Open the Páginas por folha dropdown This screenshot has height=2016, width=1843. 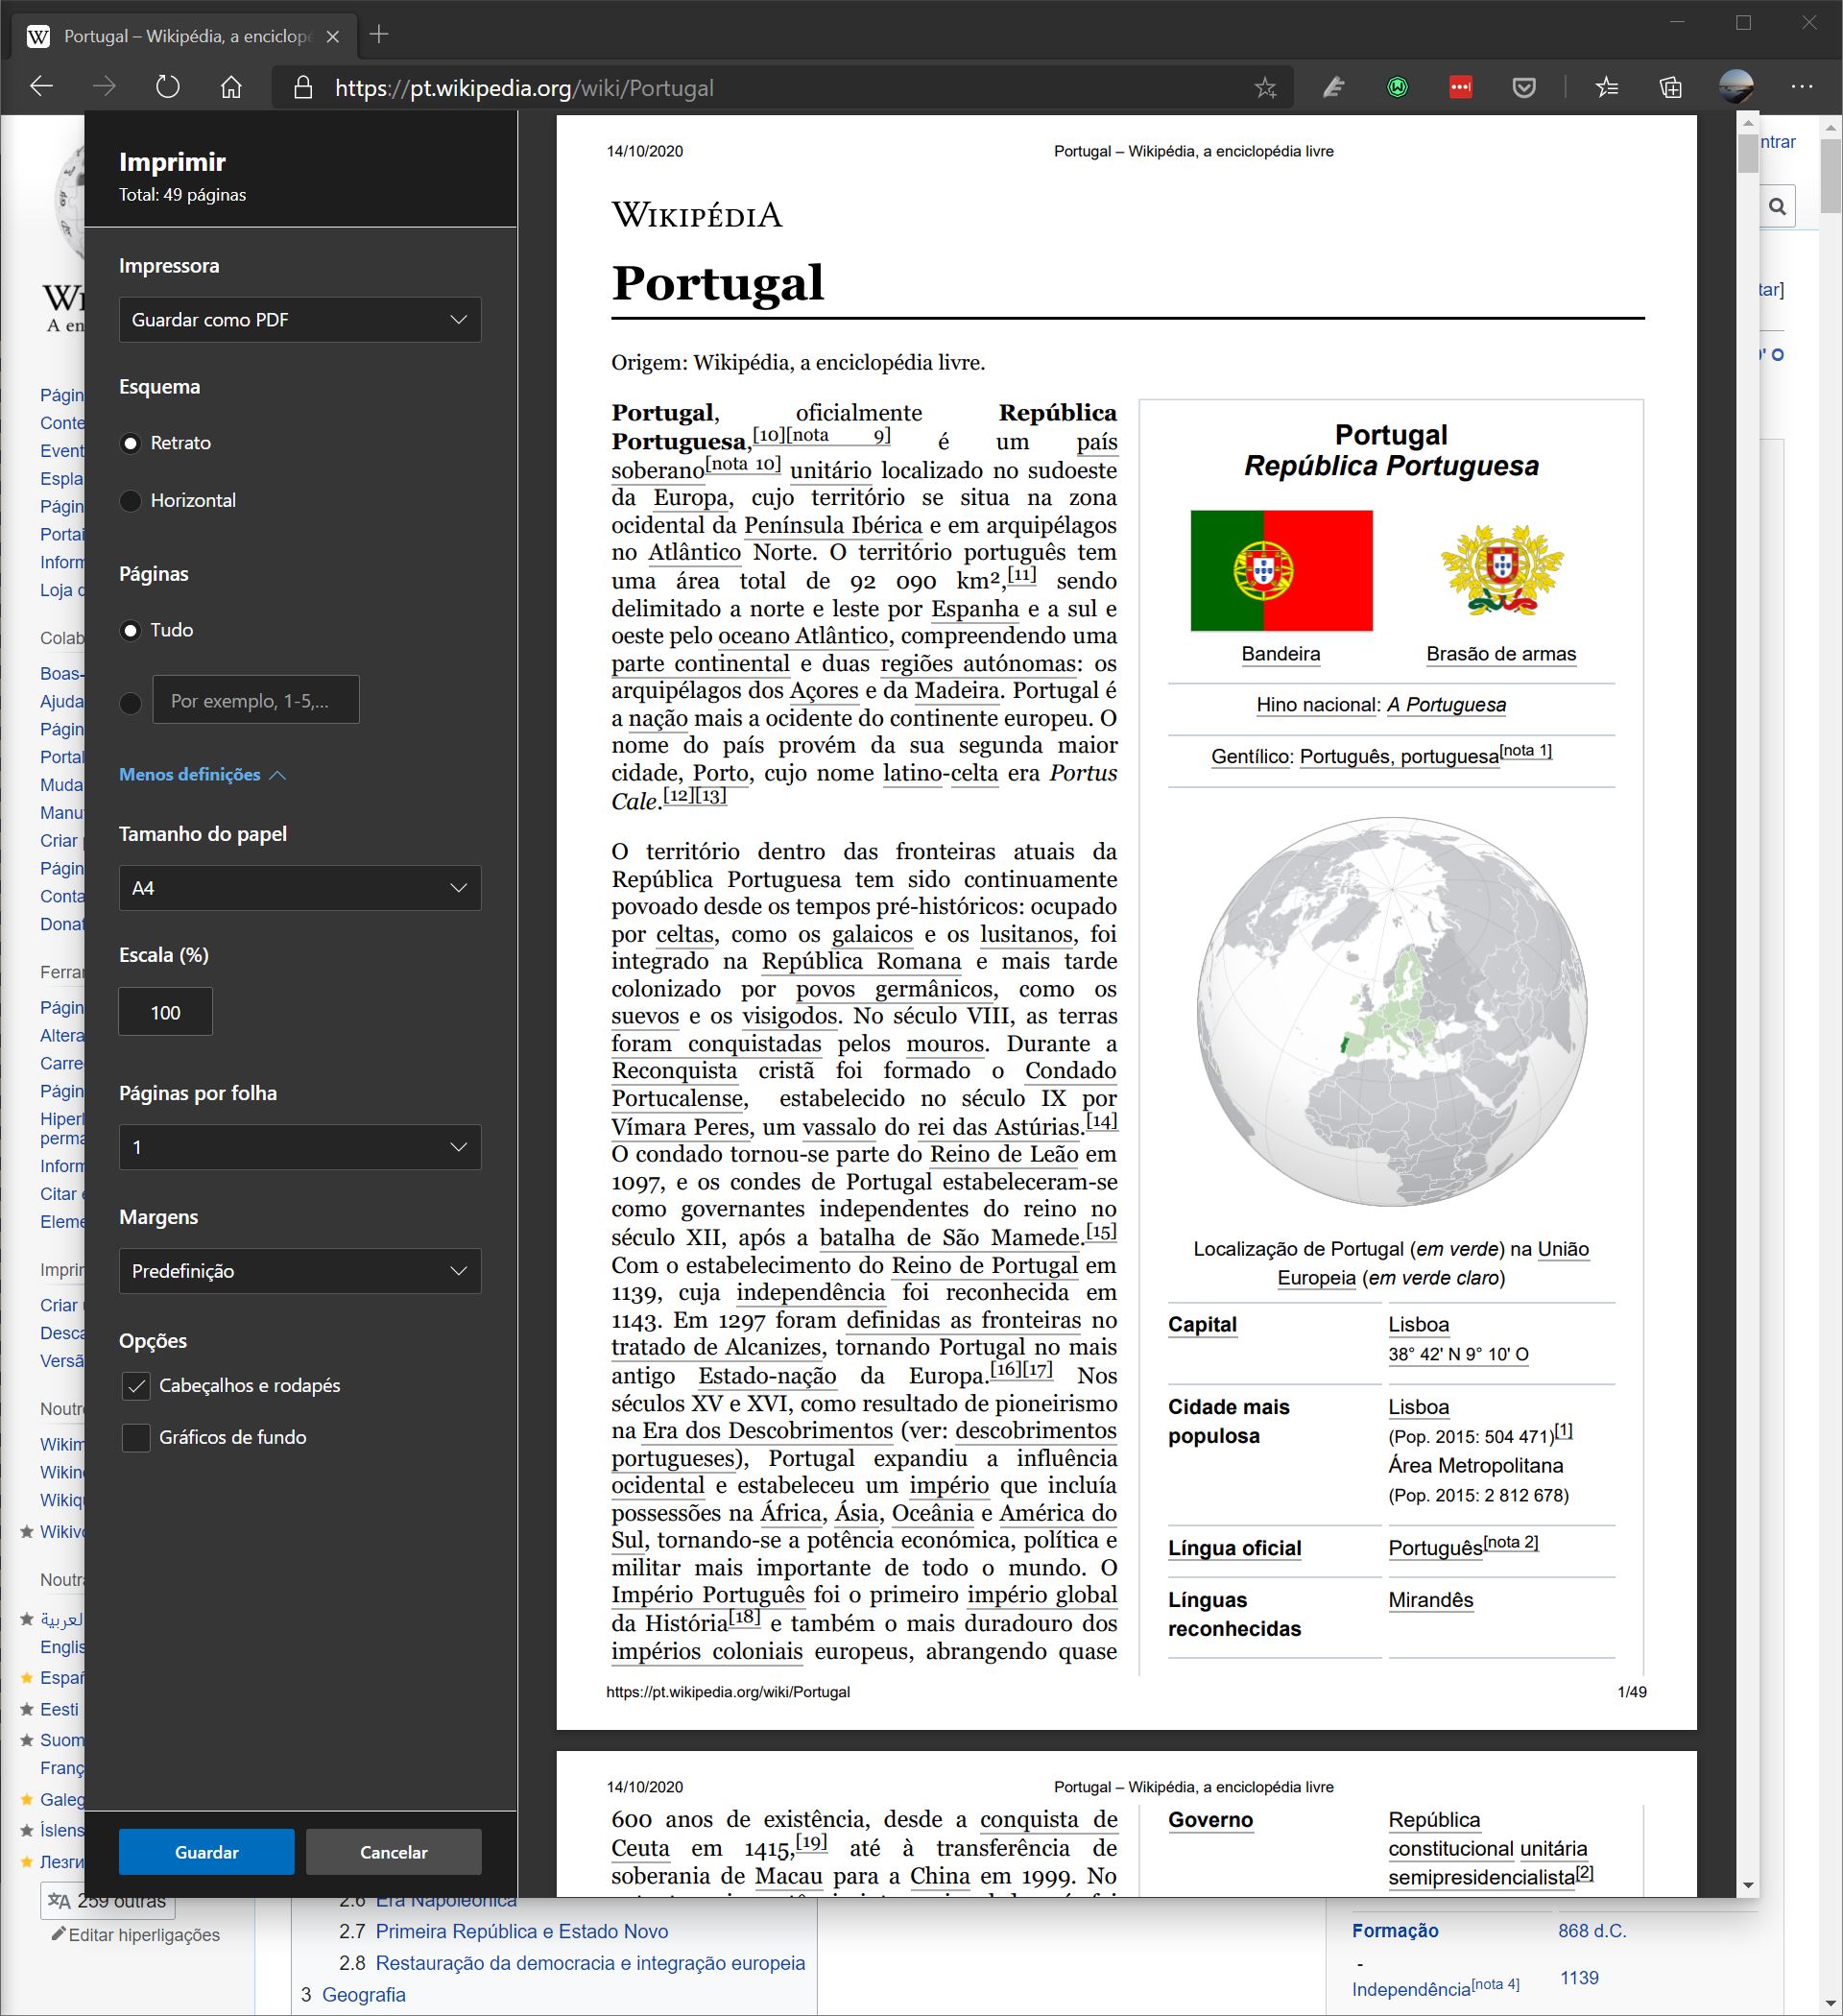point(300,1147)
